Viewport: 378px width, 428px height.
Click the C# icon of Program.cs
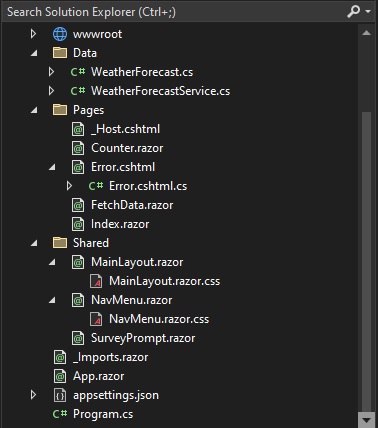(60, 414)
